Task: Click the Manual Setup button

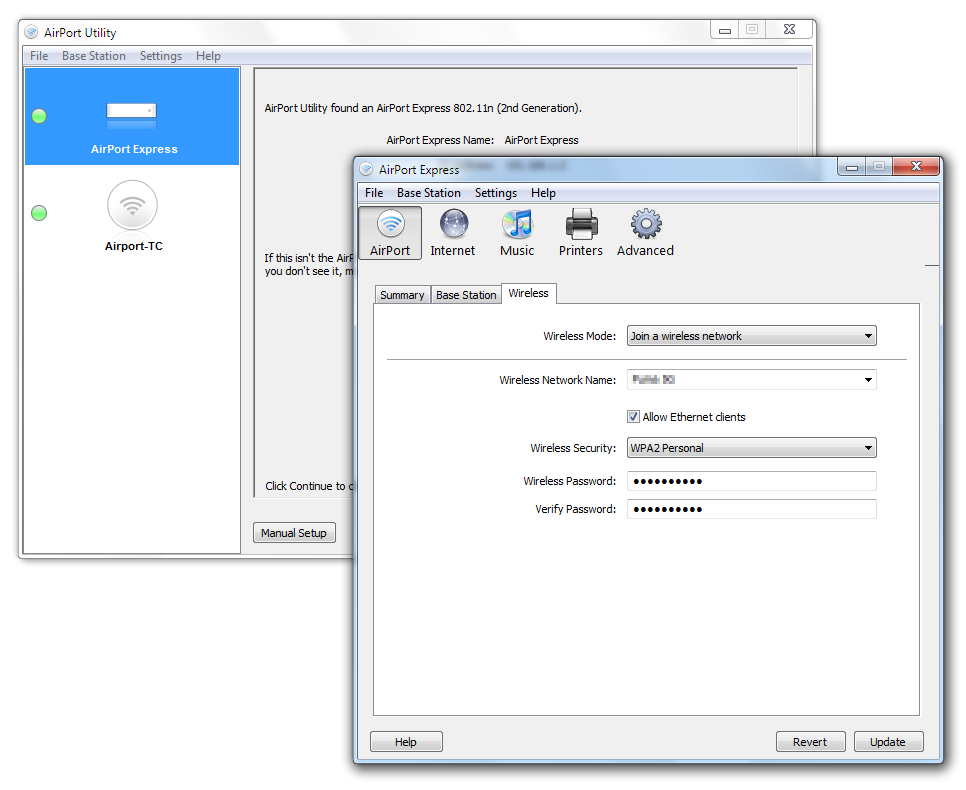Action: [294, 533]
